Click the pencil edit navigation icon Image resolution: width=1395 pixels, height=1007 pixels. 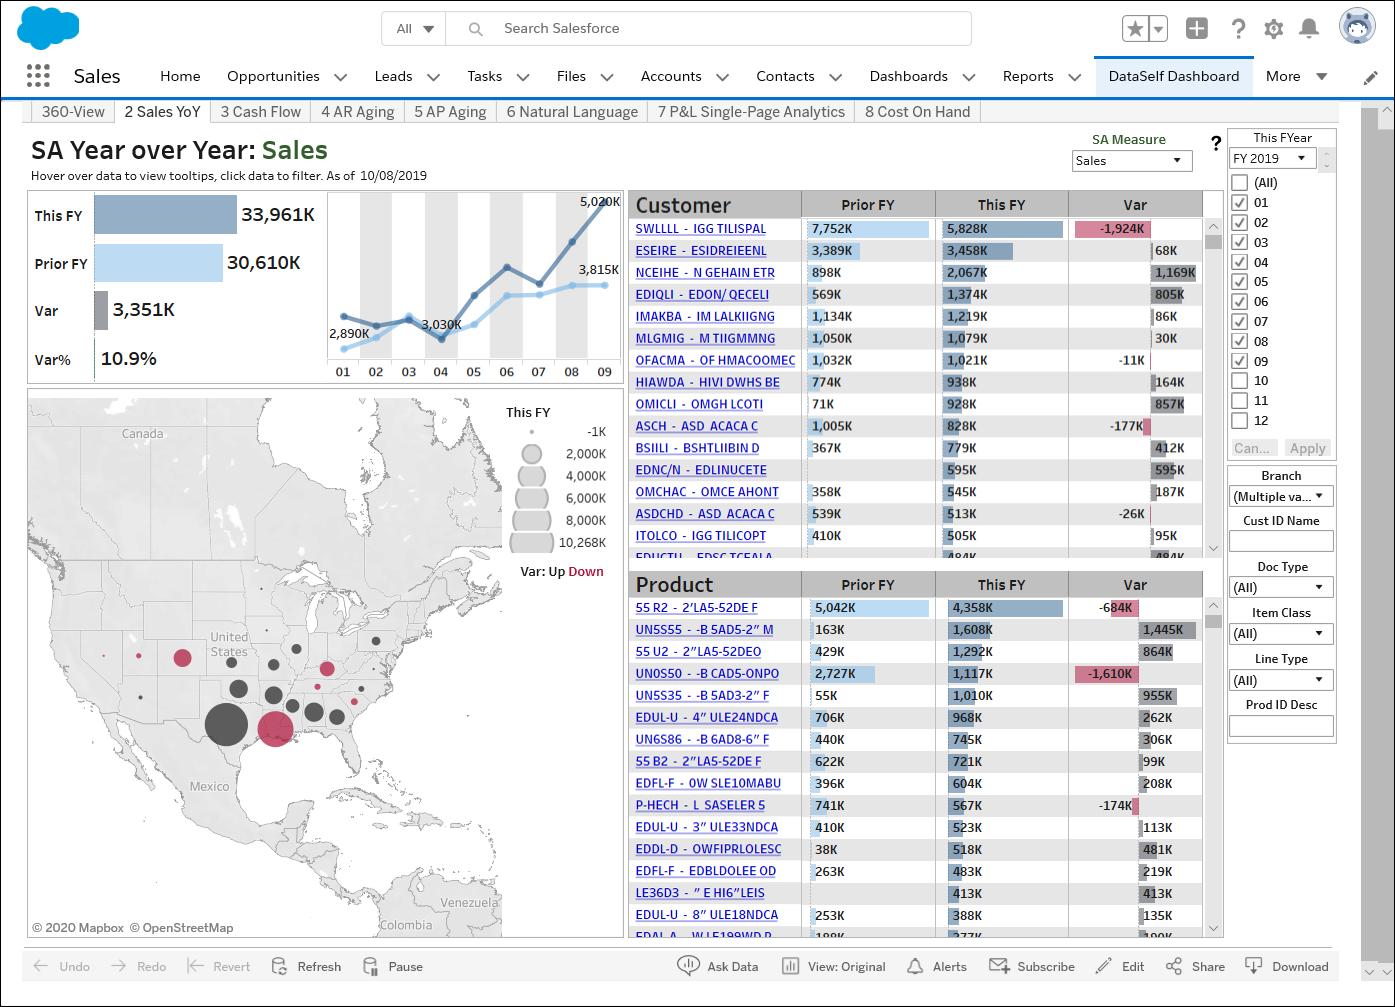tap(1370, 77)
